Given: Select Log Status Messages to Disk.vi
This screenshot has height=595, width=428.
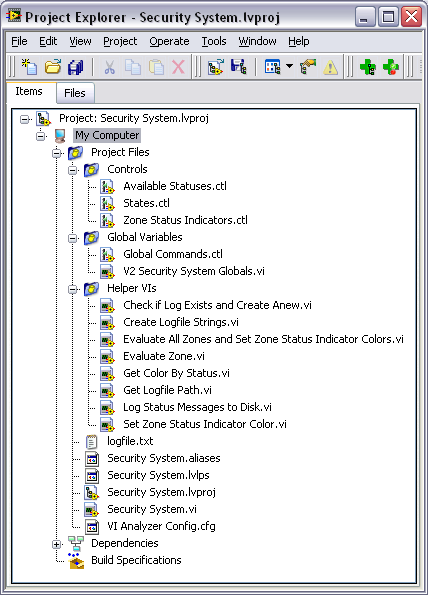Looking at the screenshot, I should coord(197,407).
